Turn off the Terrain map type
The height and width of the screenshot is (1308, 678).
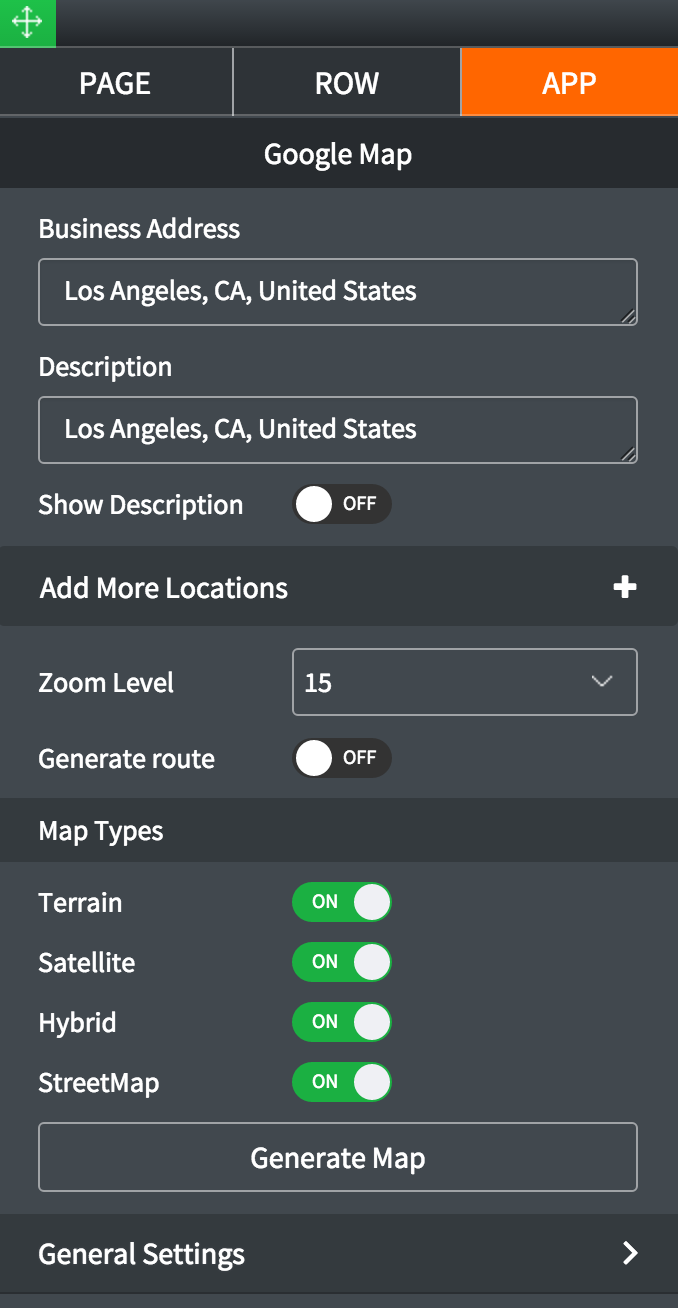tap(341, 902)
